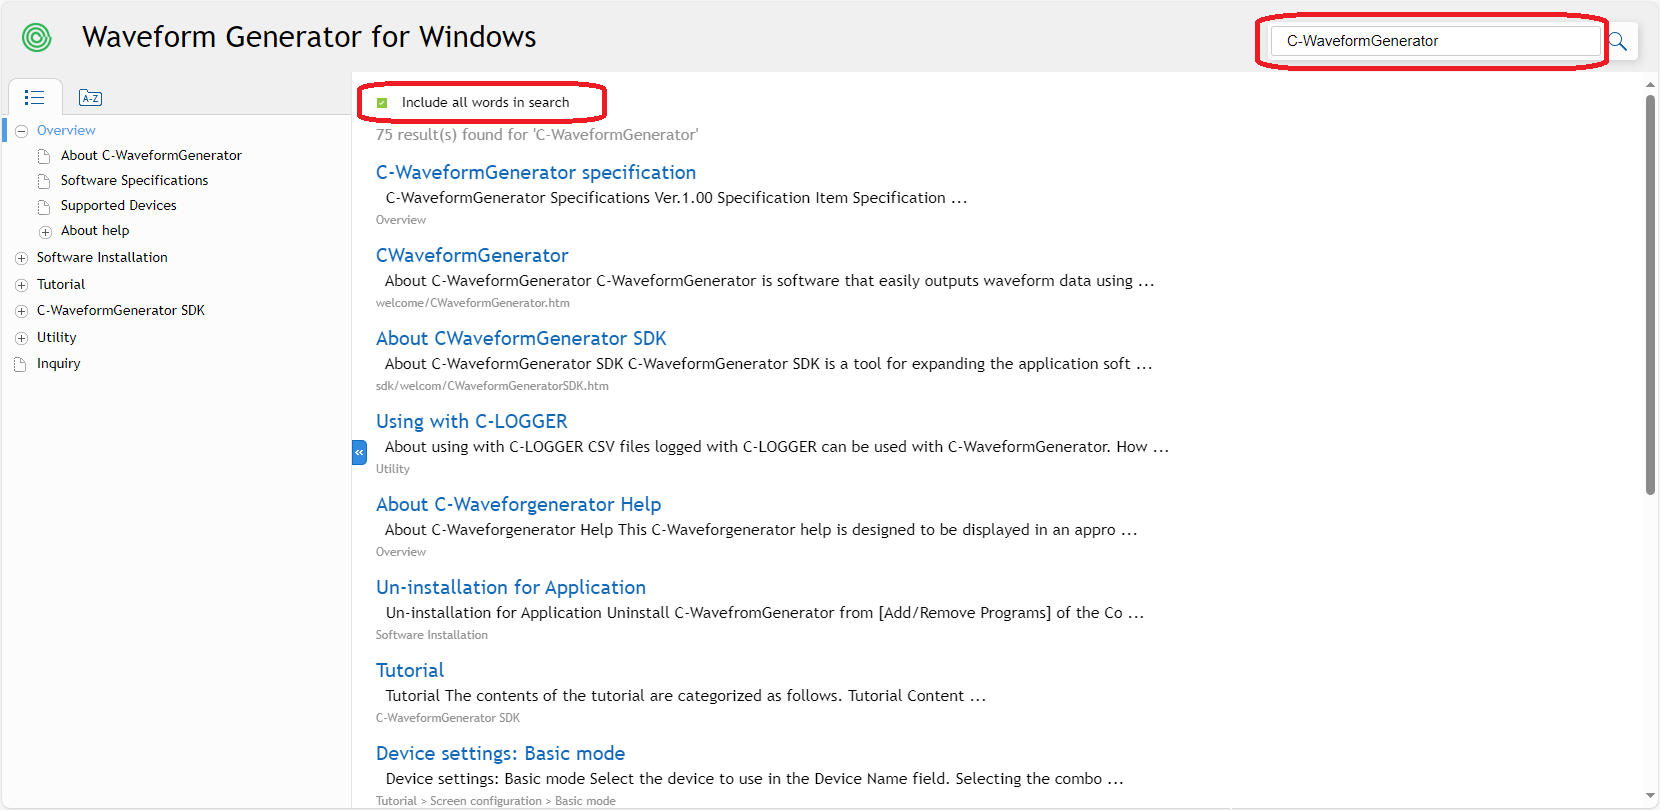1660x810 pixels.
Task: Expand the Utility tree node
Action: (x=21, y=338)
